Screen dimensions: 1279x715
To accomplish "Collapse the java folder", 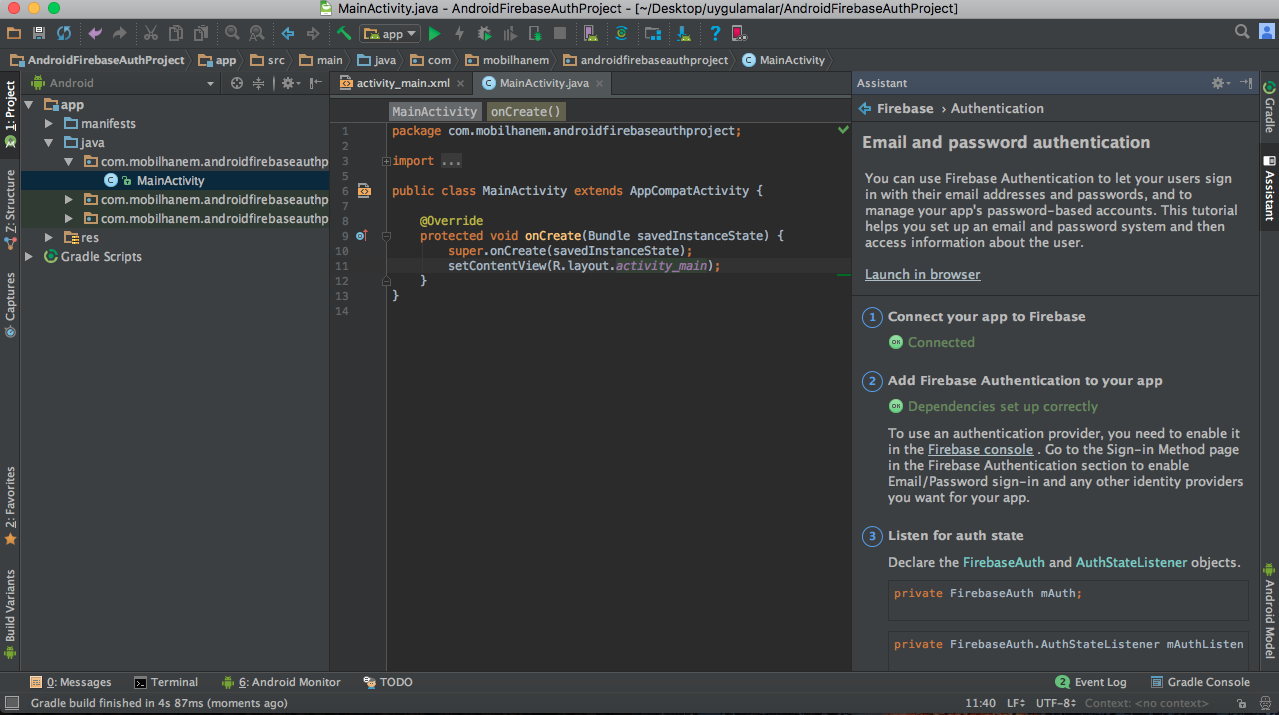I will coord(49,143).
